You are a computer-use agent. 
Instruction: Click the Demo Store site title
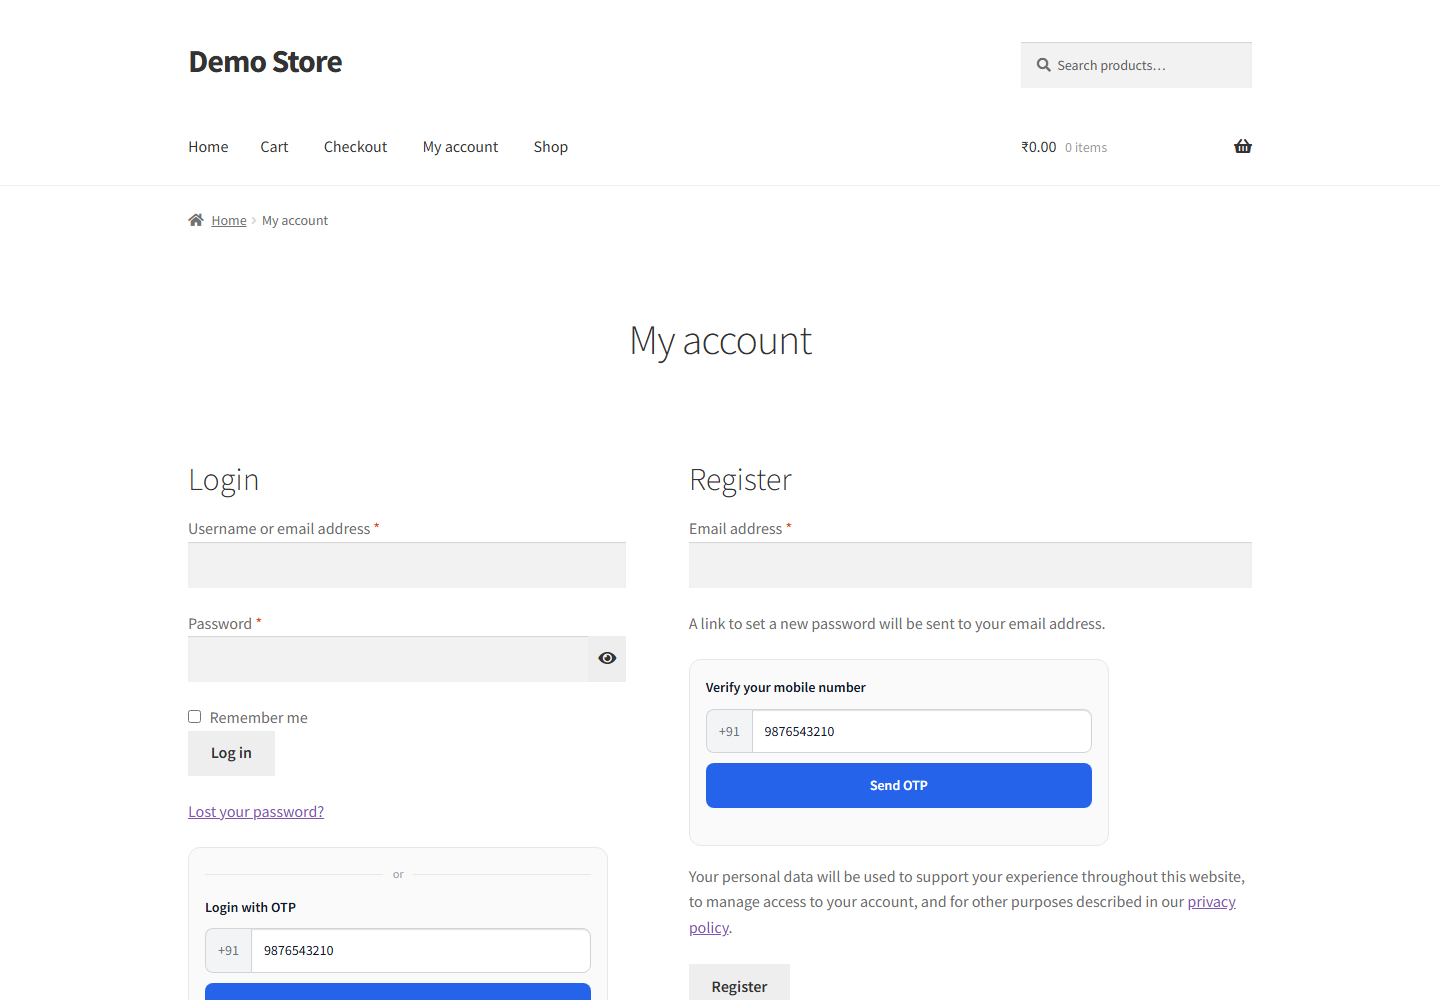coord(265,62)
